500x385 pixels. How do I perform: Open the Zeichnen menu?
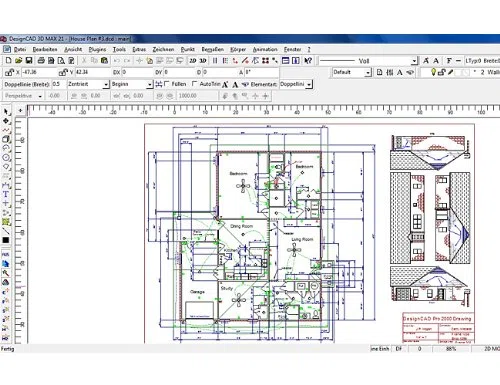(x=163, y=49)
